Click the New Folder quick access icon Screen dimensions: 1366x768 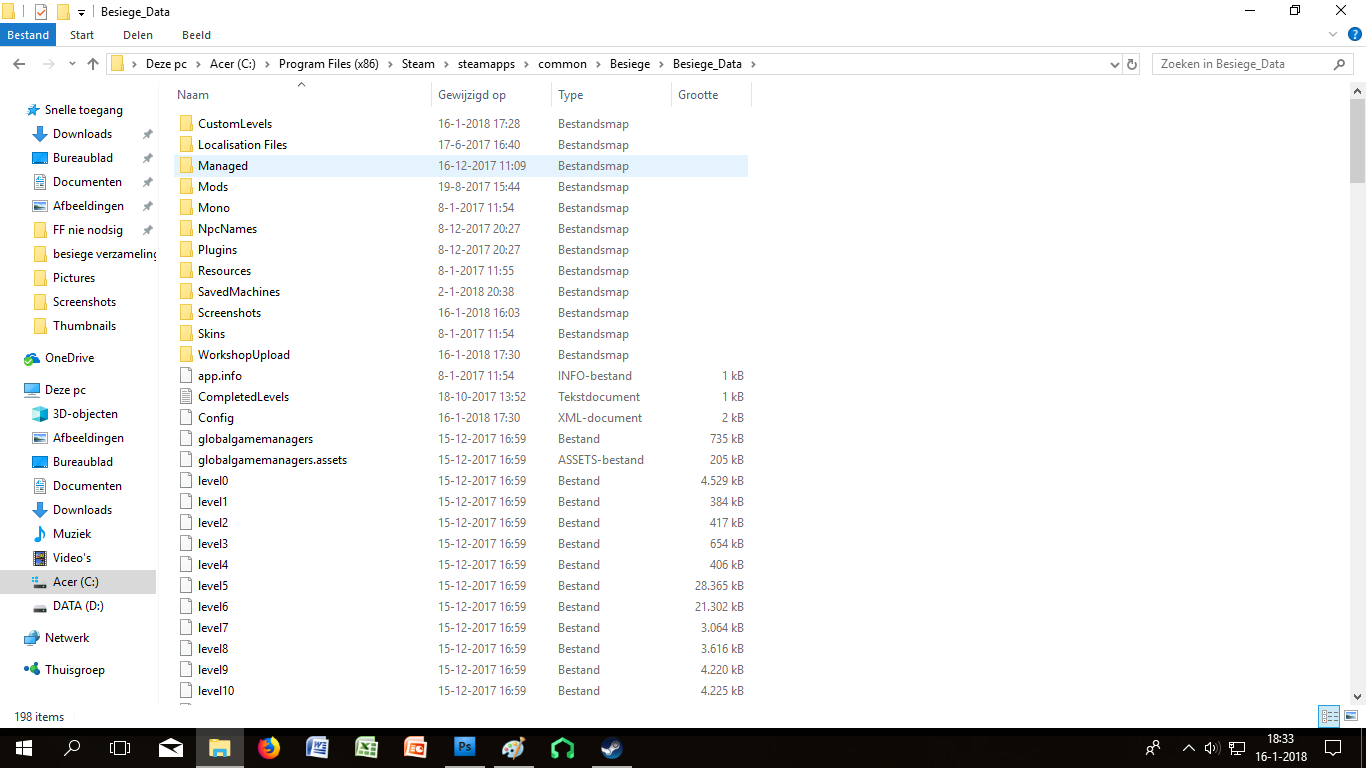pos(63,12)
